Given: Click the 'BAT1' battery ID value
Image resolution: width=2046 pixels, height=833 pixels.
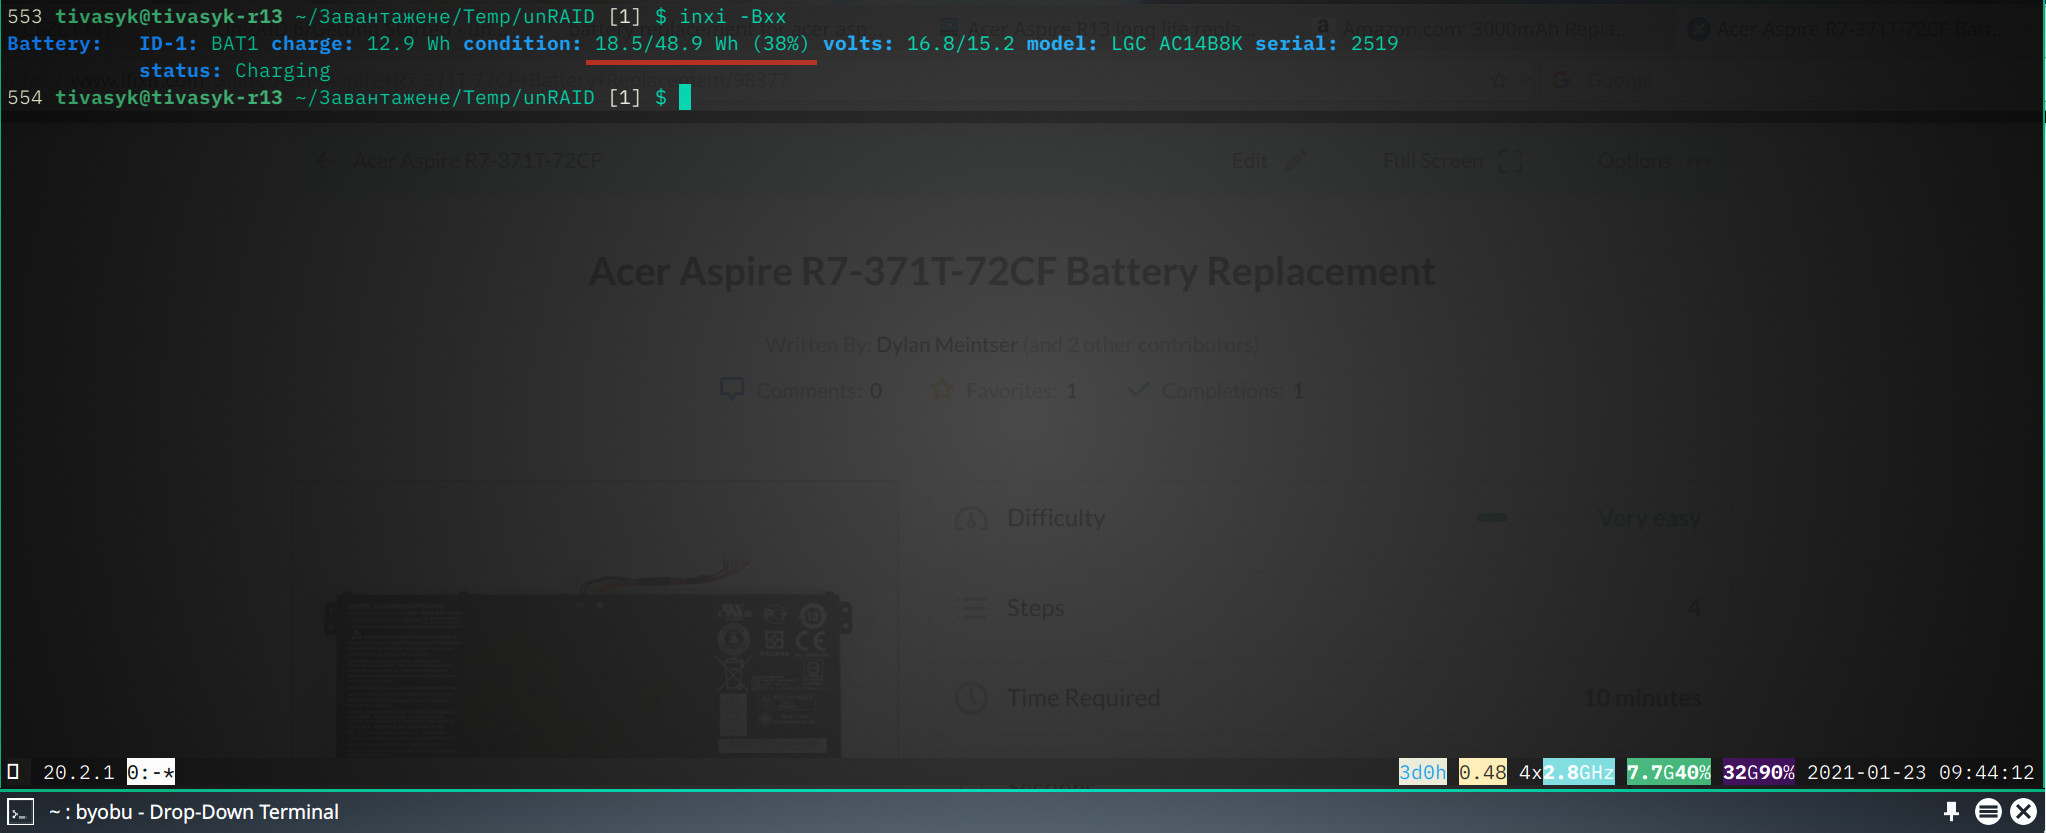Looking at the screenshot, I should [234, 44].
